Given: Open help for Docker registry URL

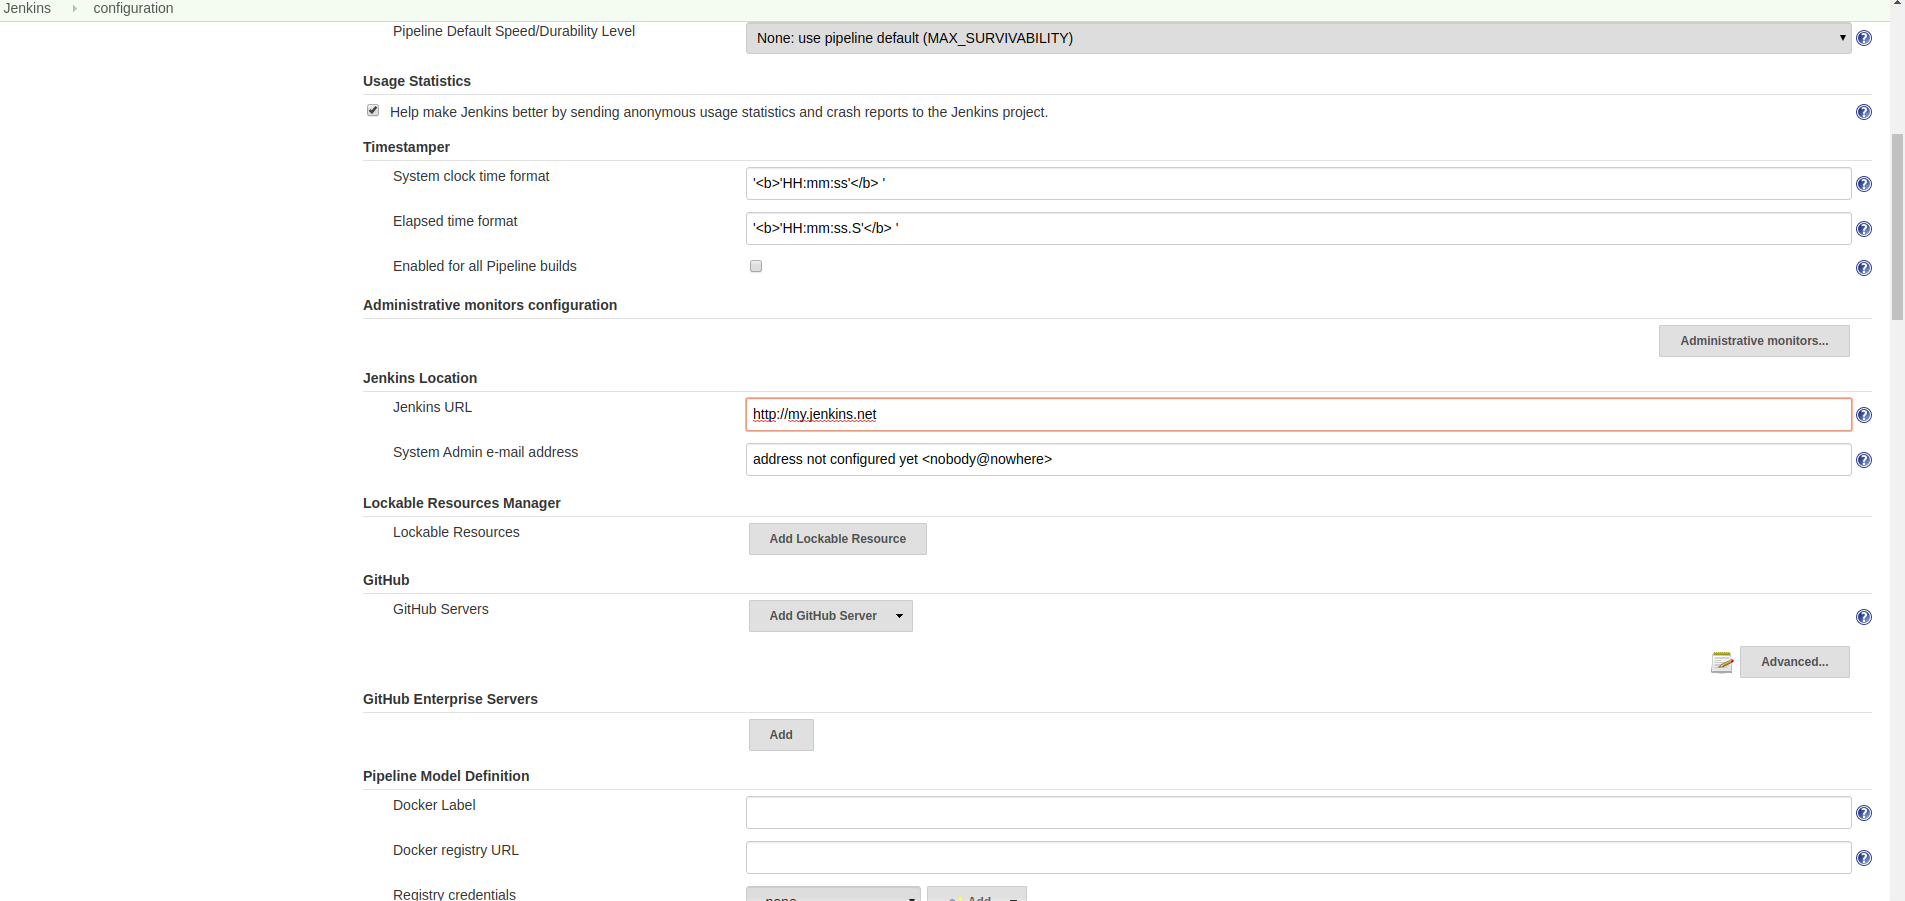Looking at the screenshot, I should point(1864,857).
